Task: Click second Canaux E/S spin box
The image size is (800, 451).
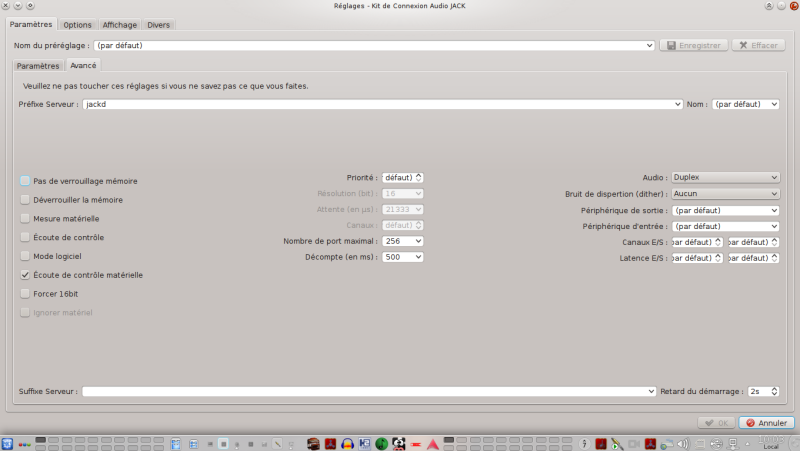Action: 754,242
